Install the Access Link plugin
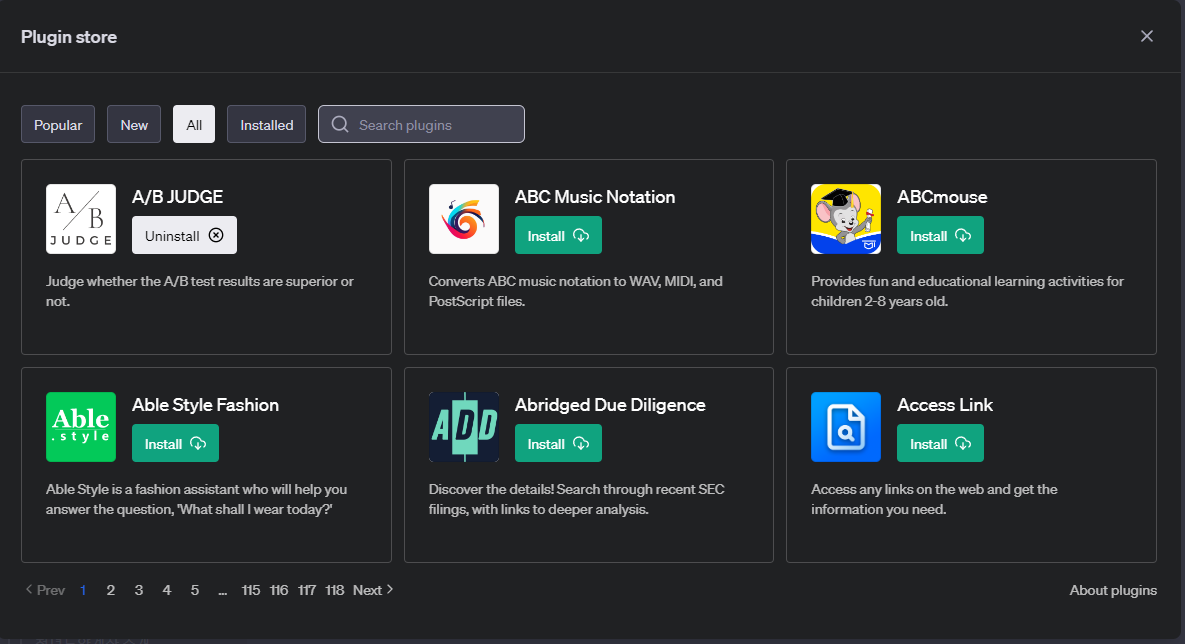This screenshot has width=1185, height=644. coord(940,444)
